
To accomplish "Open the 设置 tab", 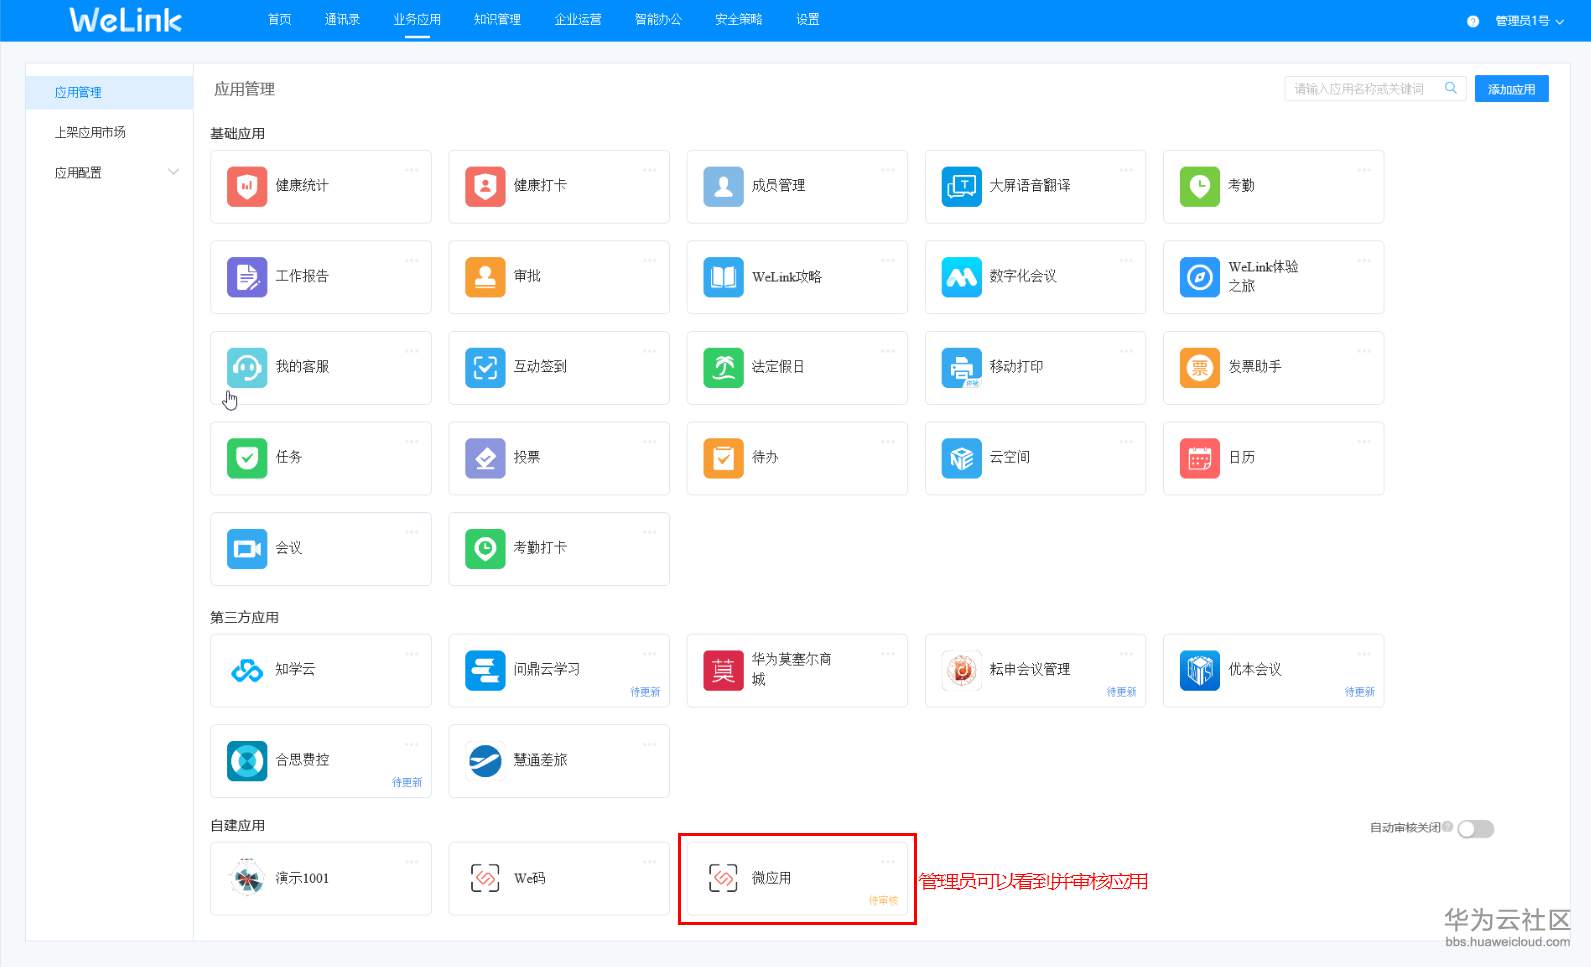I will 808,20.
